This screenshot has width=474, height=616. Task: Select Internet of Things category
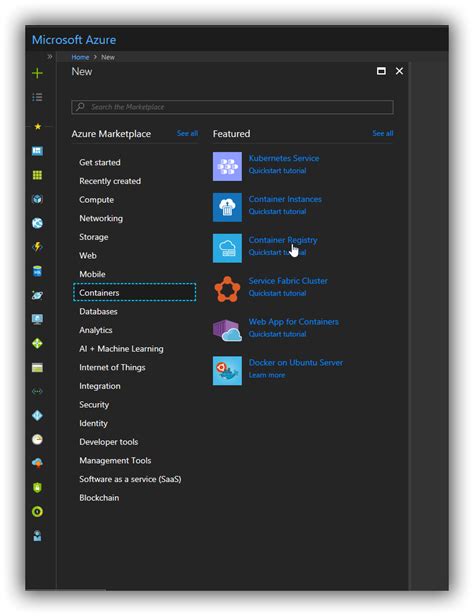coord(112,367)
